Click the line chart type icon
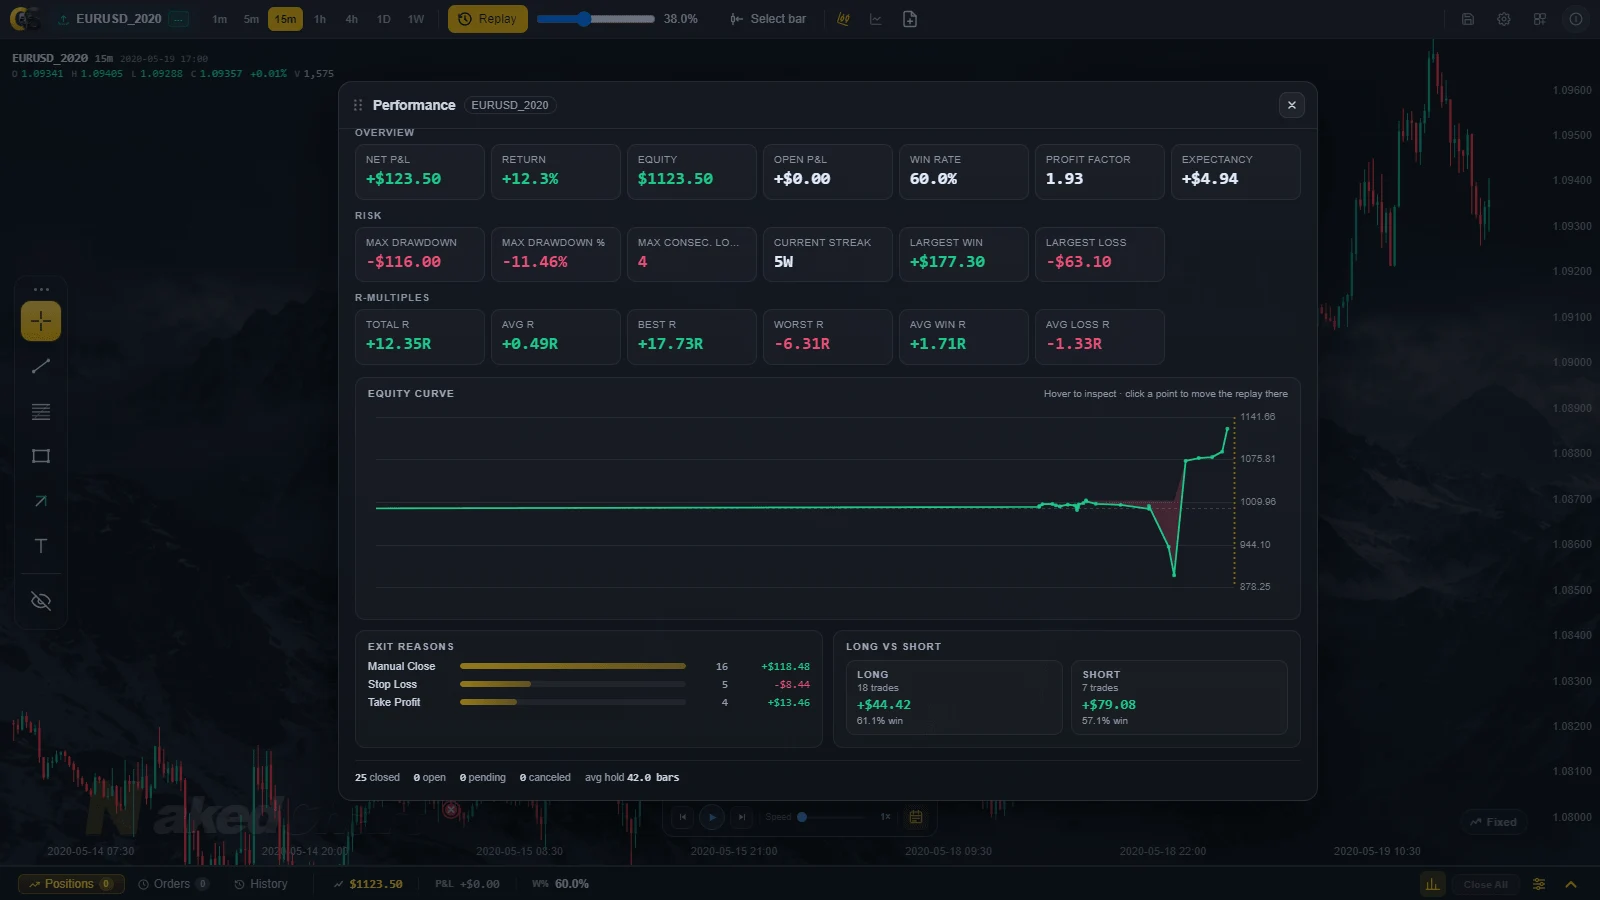The image size is (1600, 900). [876, 19]
